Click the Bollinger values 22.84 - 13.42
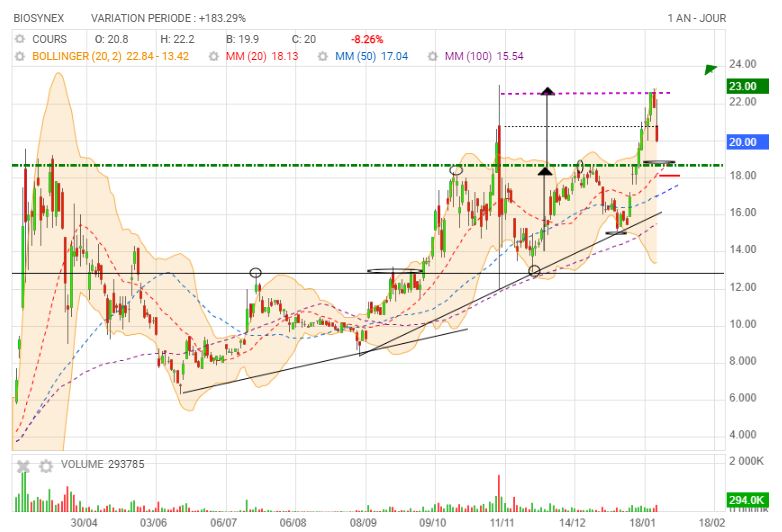The image size is (782, 532). pyautogui.click(x=158, y=56)
